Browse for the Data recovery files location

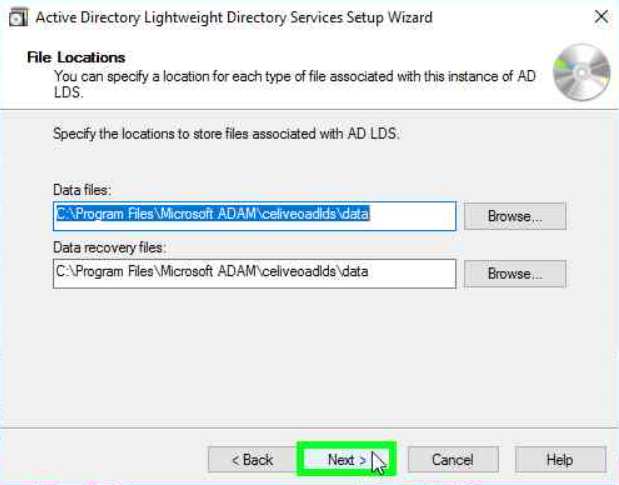coord(515,274)
